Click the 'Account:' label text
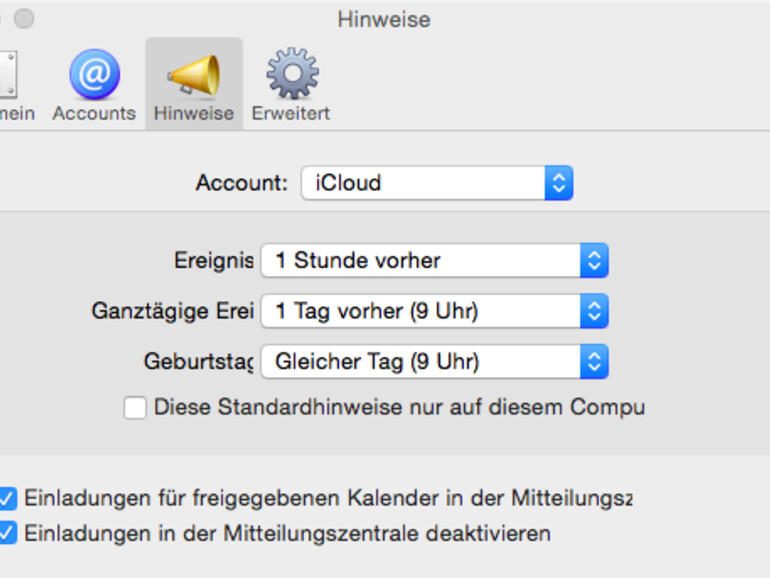The height and width of the screenshot is (578, 770). pos(242,183)
